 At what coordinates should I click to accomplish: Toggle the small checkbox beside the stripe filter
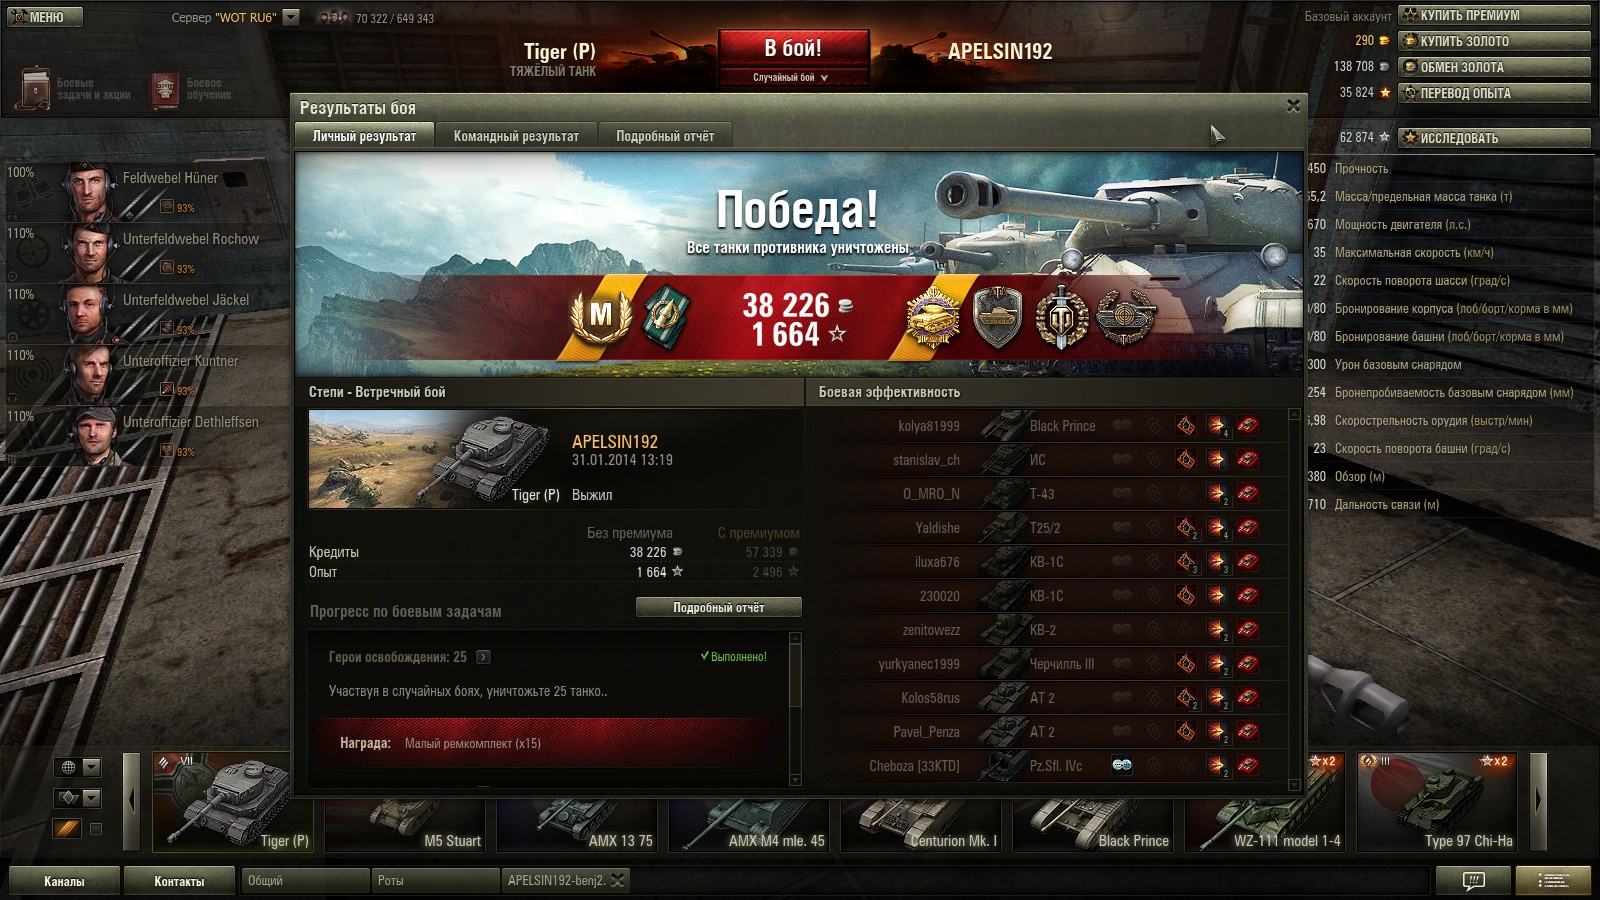click(96, 828)
